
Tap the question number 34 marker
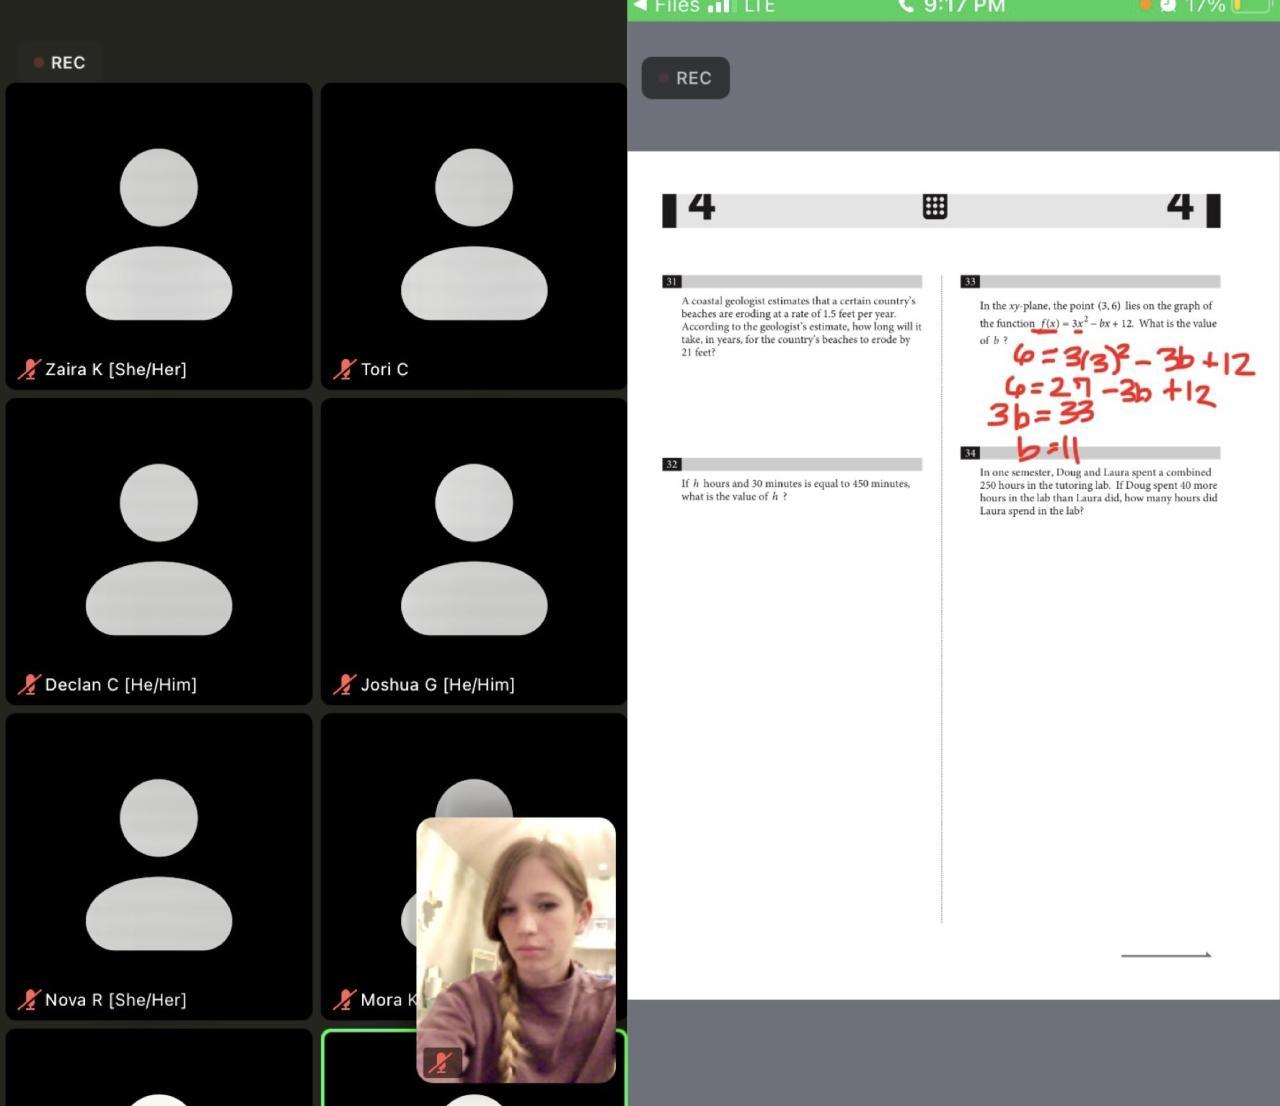(970, 453)
